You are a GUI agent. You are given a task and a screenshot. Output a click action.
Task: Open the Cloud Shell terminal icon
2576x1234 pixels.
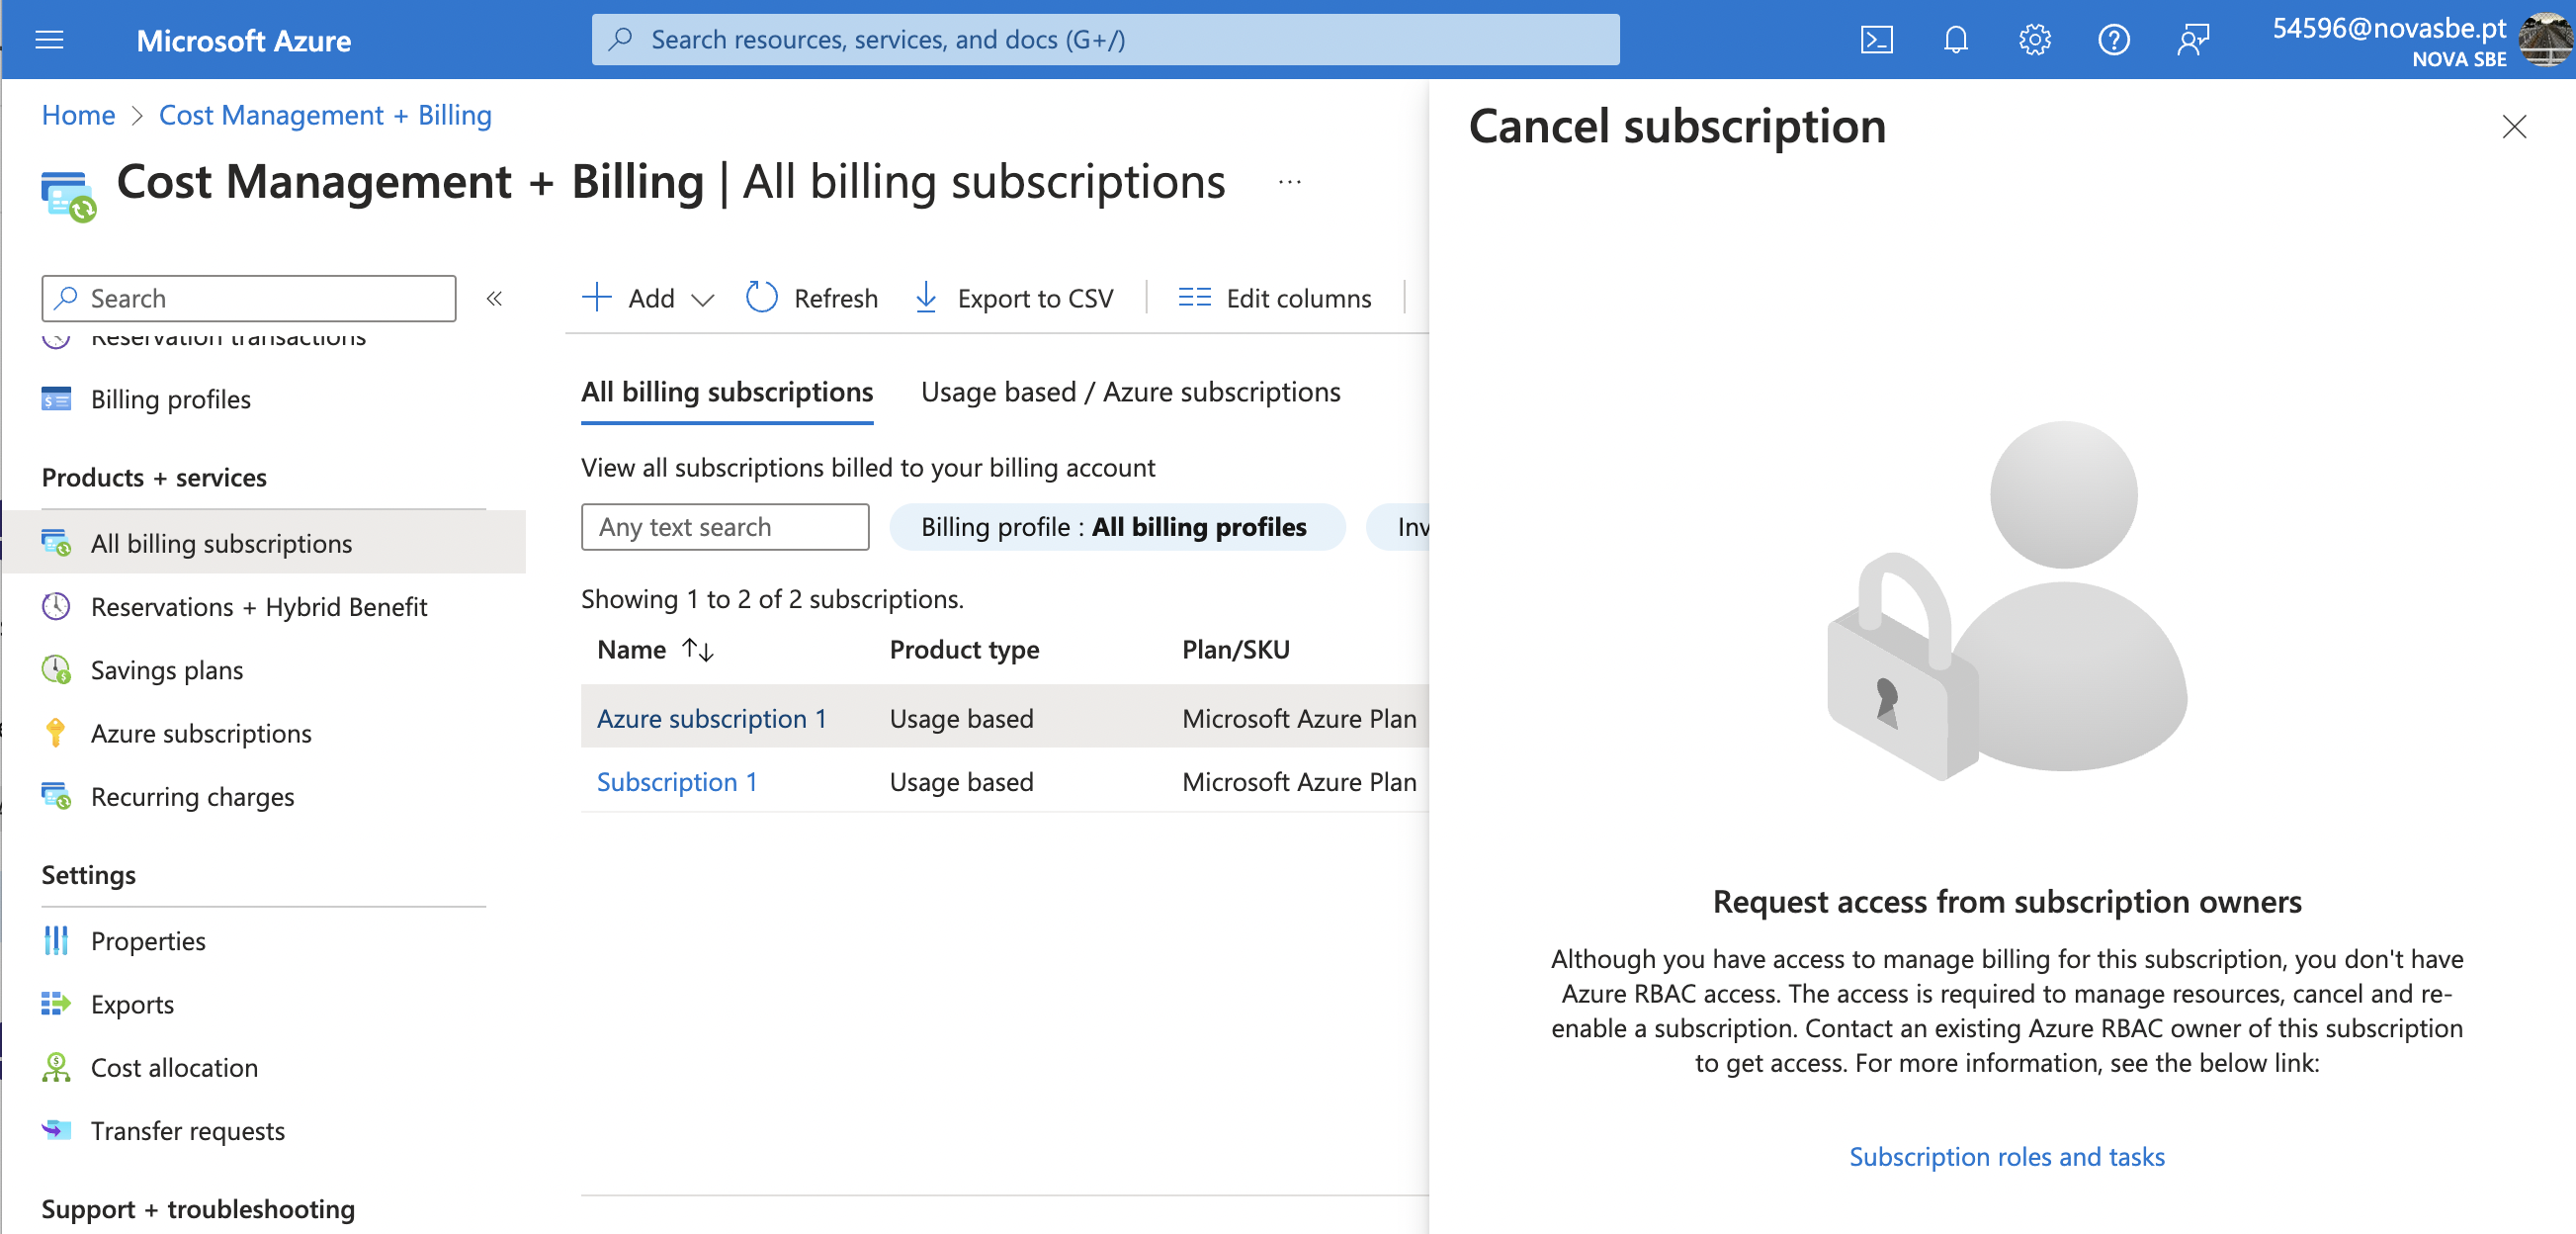click(1876, 40)
